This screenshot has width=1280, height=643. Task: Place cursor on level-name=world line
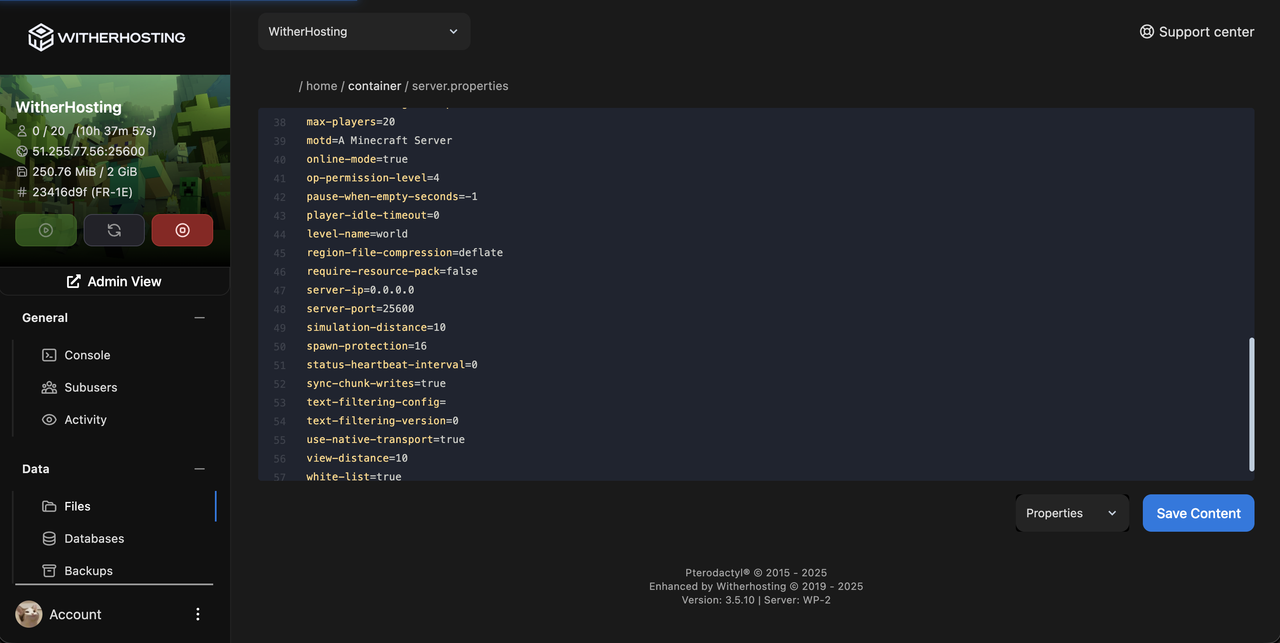357,234
